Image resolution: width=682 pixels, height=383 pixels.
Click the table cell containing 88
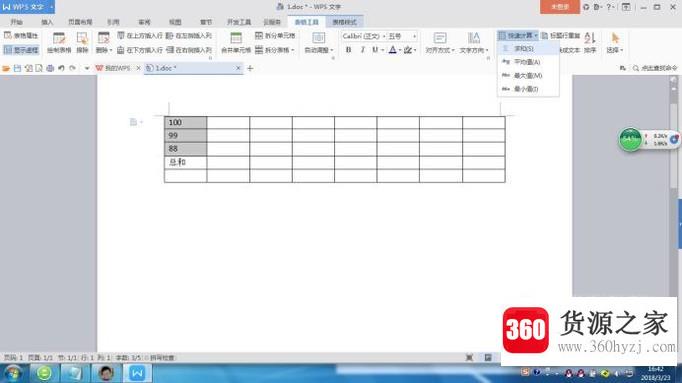pos(186,149)
